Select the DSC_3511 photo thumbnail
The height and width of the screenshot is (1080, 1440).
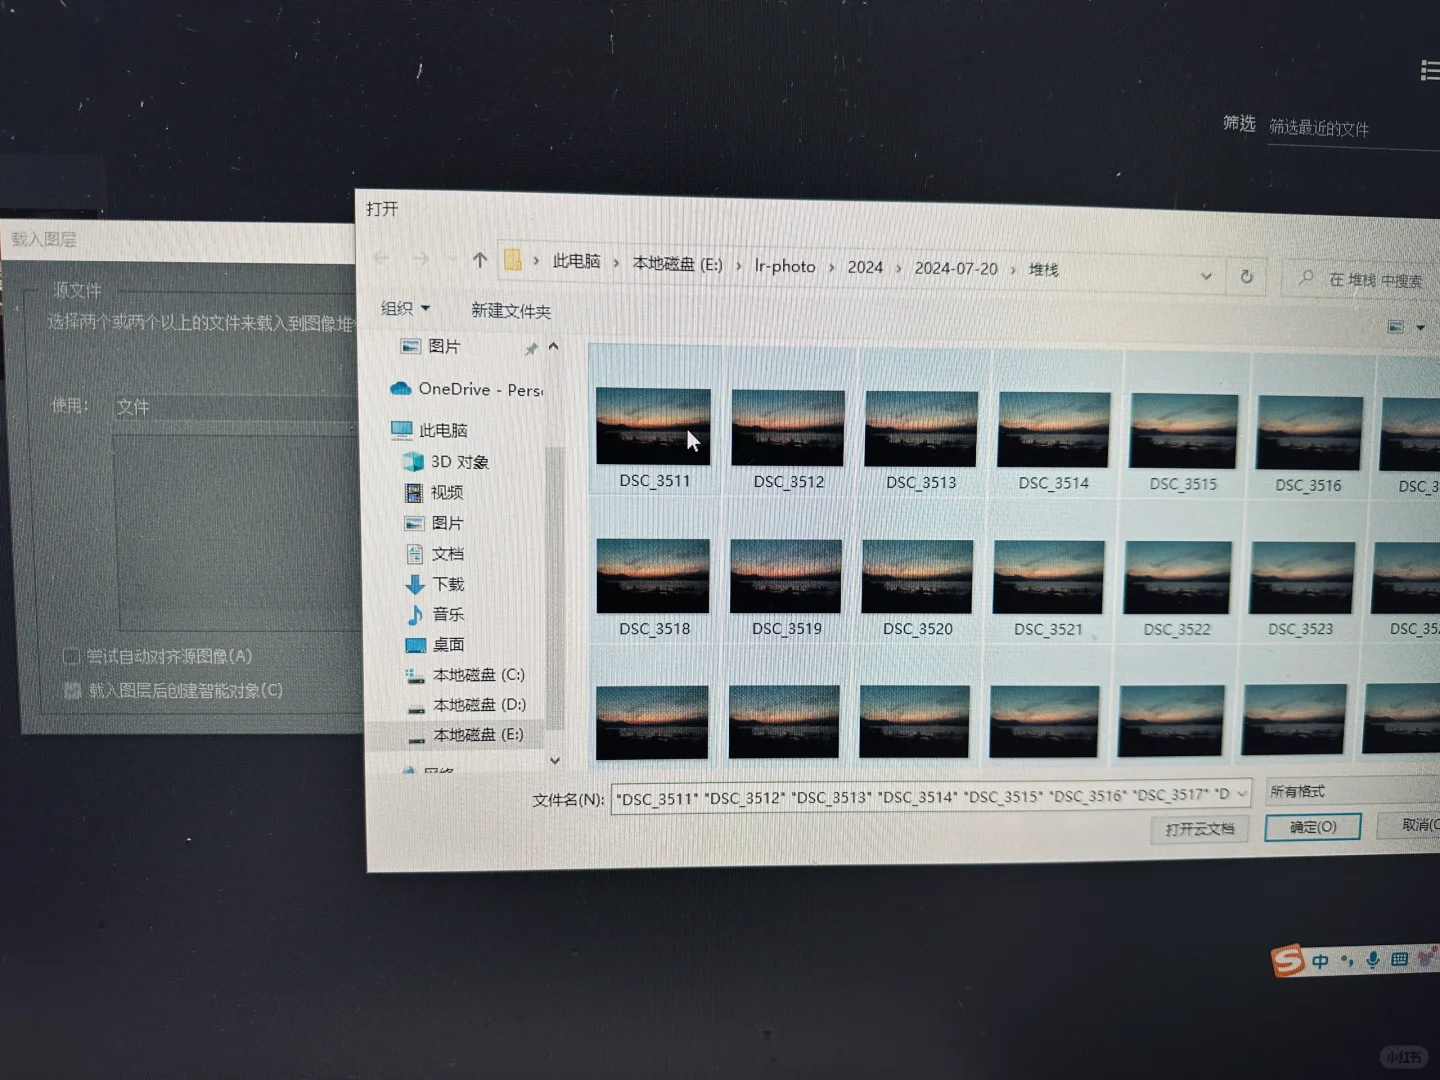coord(654,427)
